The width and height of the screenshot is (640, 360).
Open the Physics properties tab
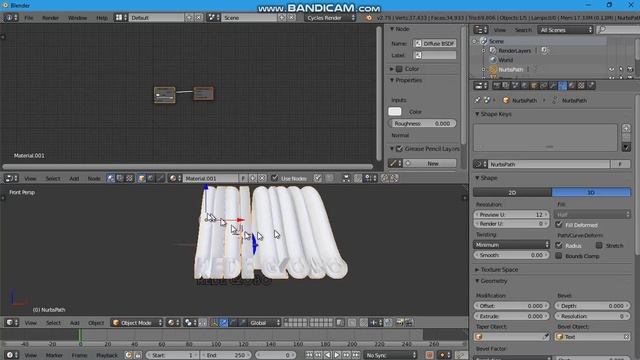tap(590, 86)
